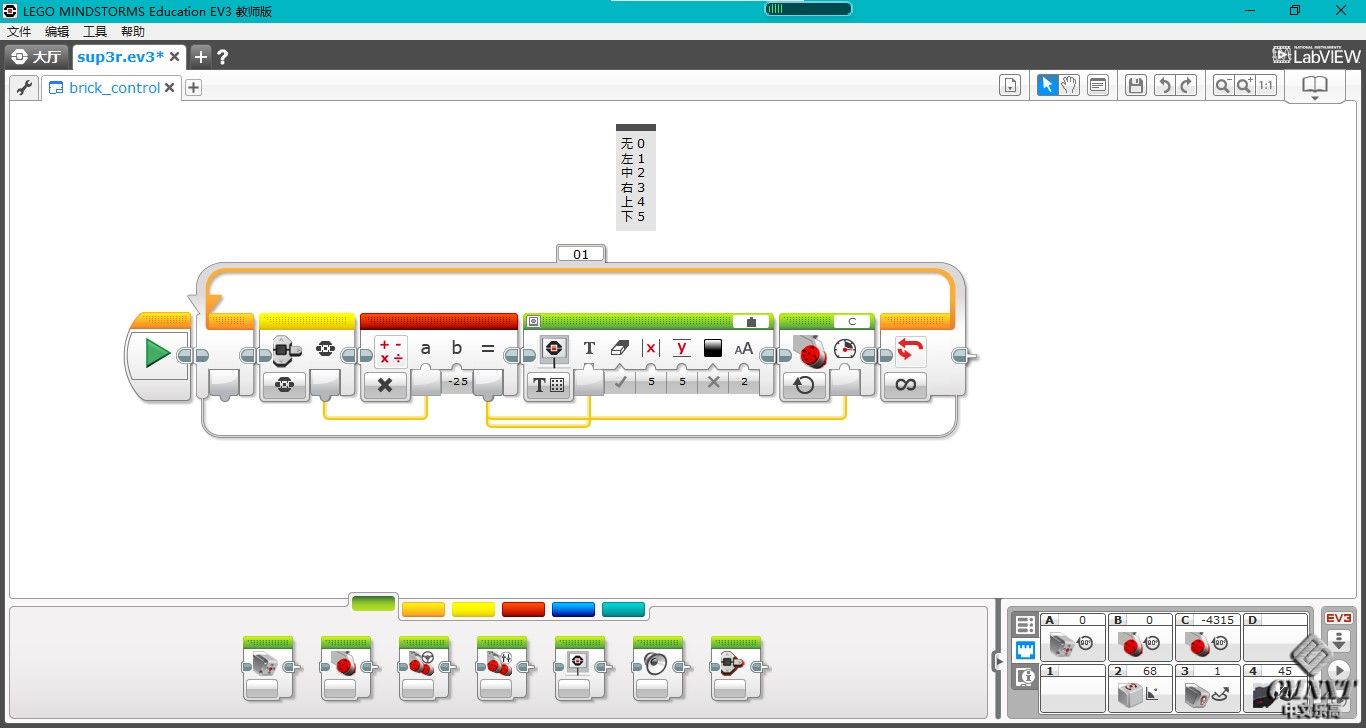Viewport: 1366px width, 728px height.
Task: Pick the Medium Motor palette block
Action: 268,667
